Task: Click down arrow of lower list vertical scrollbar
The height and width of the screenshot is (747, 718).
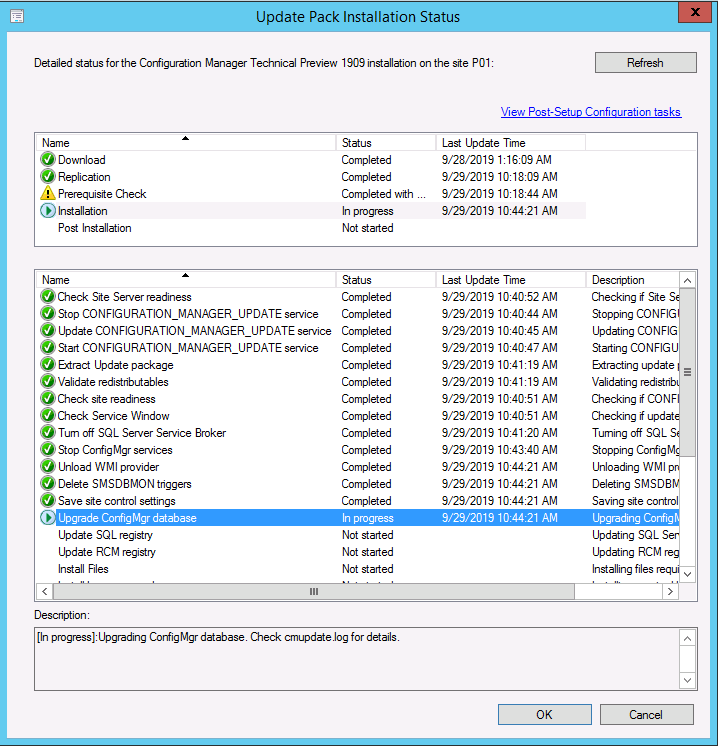Action: coord(687,574)
